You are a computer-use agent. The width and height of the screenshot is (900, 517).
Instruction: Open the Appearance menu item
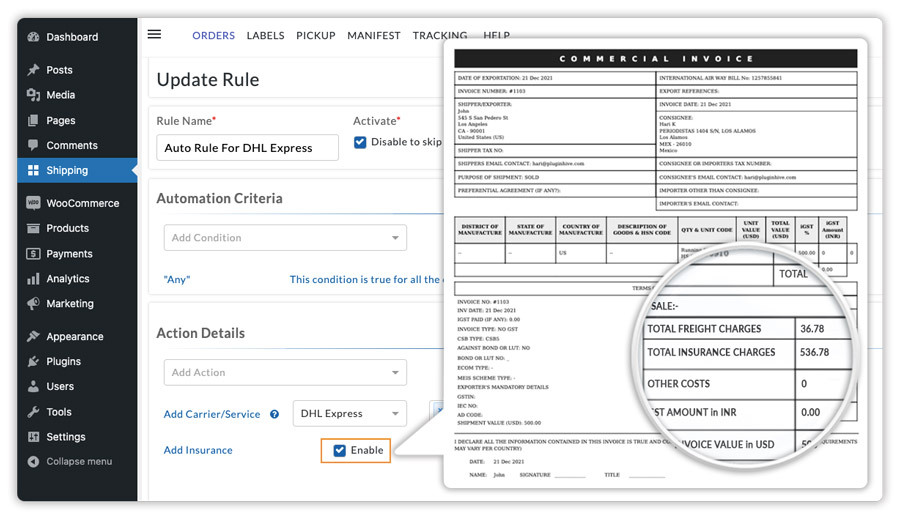pyautogui.click(x=77, y=336)
